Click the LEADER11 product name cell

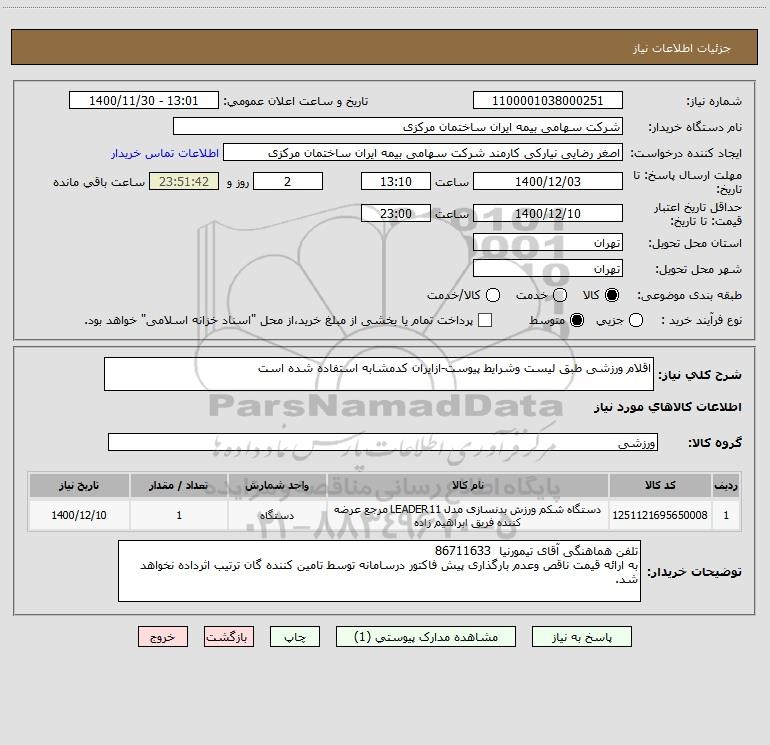468,515
